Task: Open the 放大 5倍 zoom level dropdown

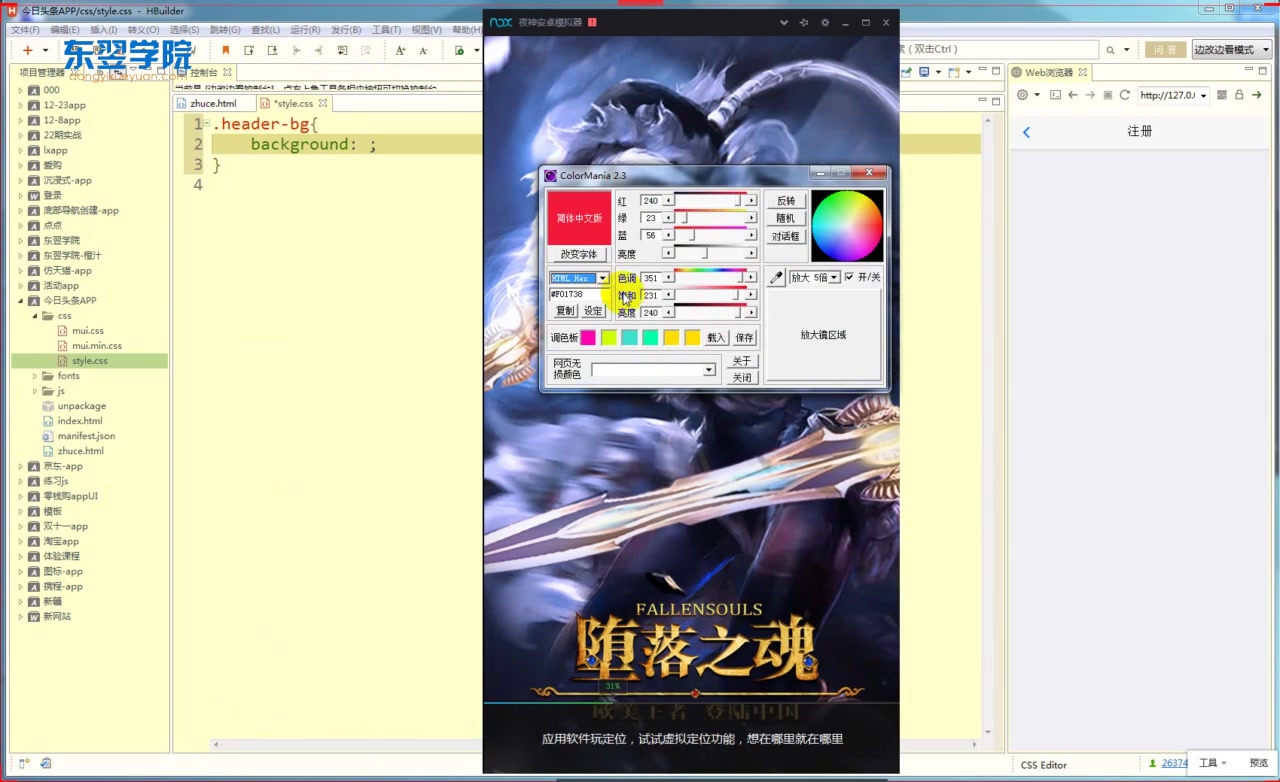Action: [x=834, y=277]
